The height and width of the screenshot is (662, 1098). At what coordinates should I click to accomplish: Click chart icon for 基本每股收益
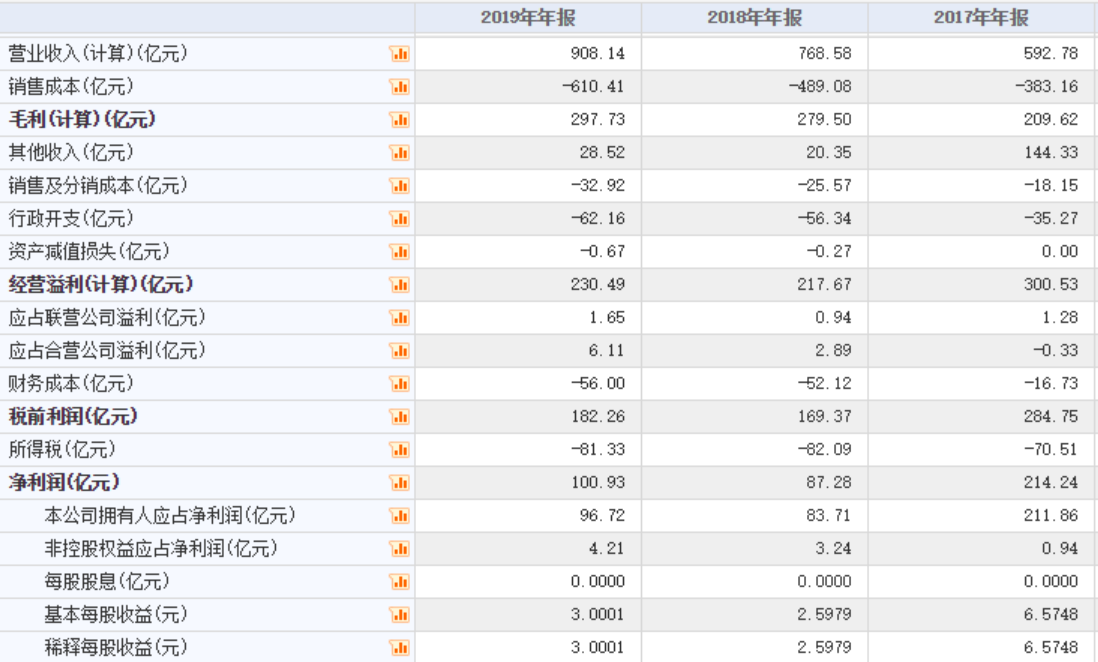coord(400,615)
